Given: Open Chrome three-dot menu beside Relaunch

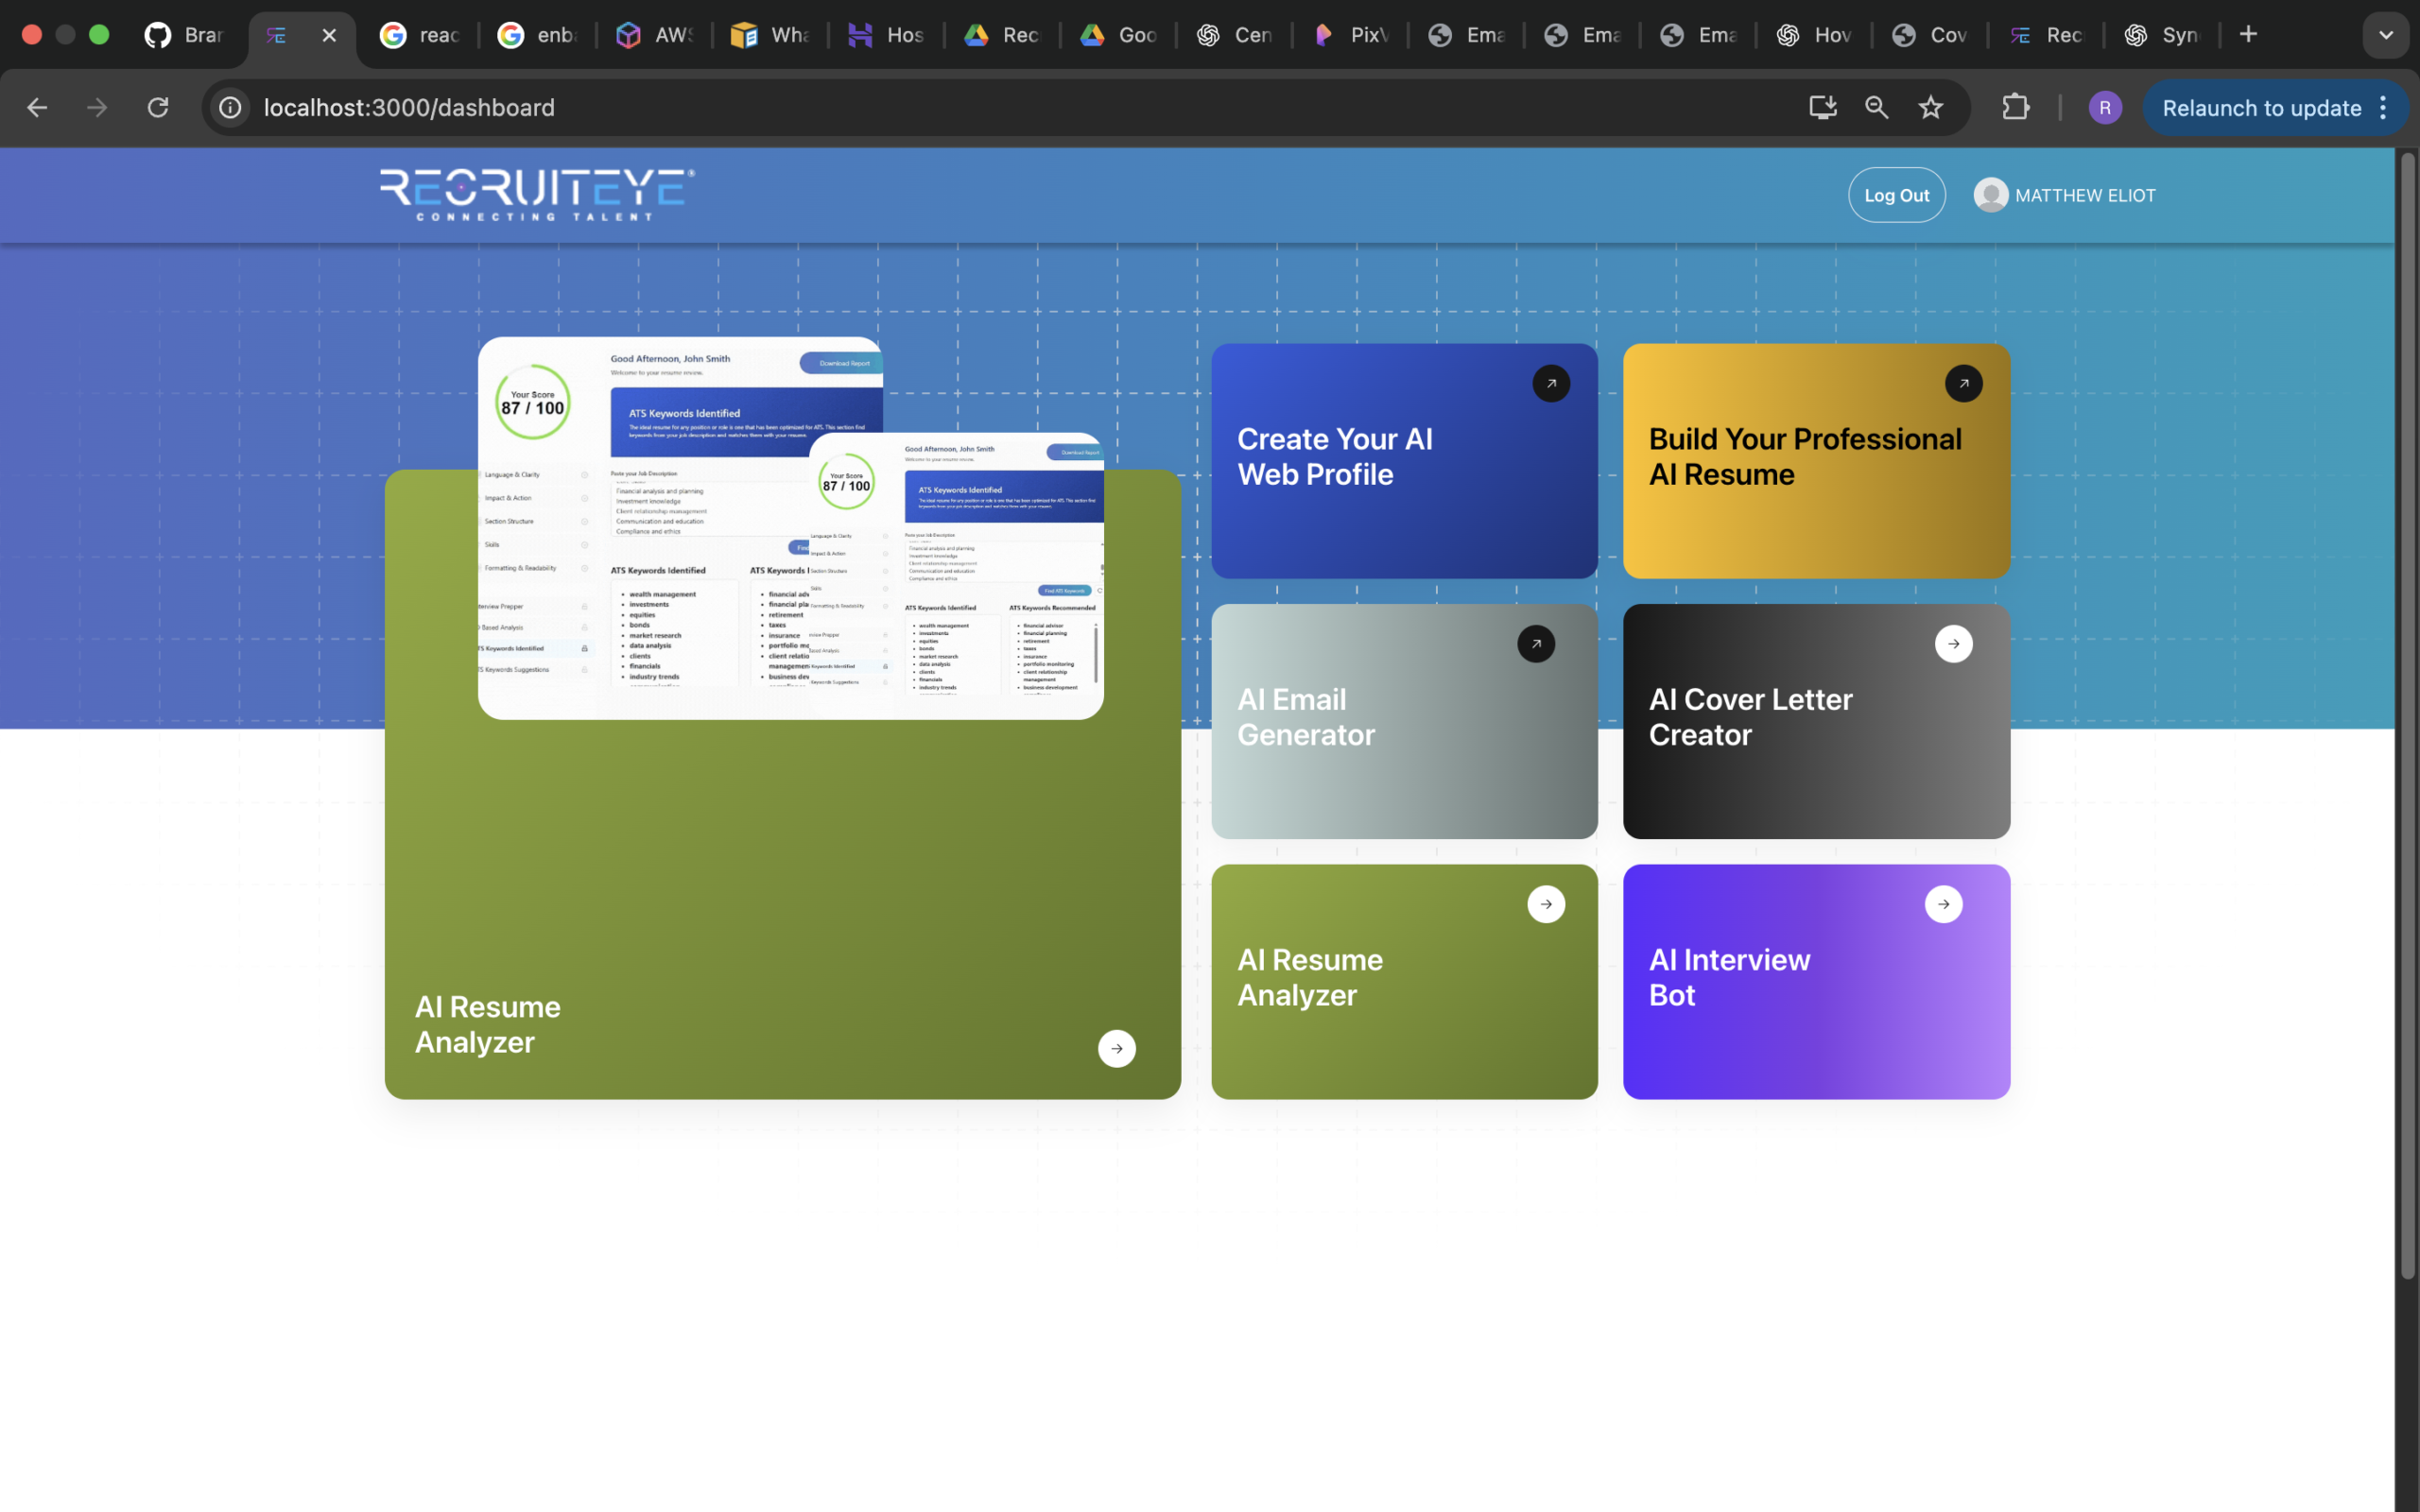Looking at the screenshot, I should click(x=2384, y=108).
